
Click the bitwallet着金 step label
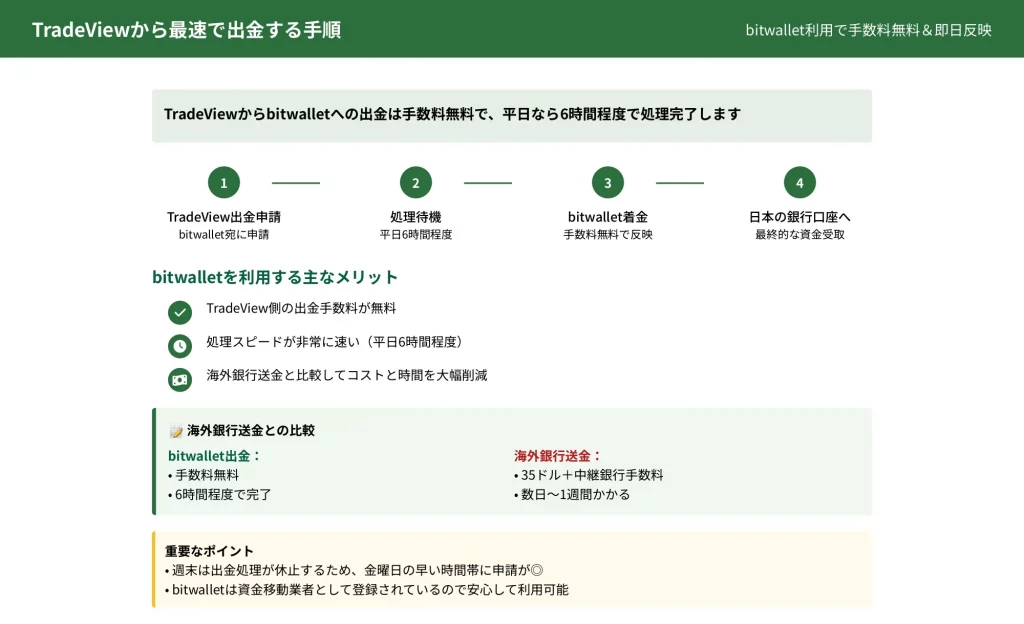pyautogui.click(x=608, y=216)
